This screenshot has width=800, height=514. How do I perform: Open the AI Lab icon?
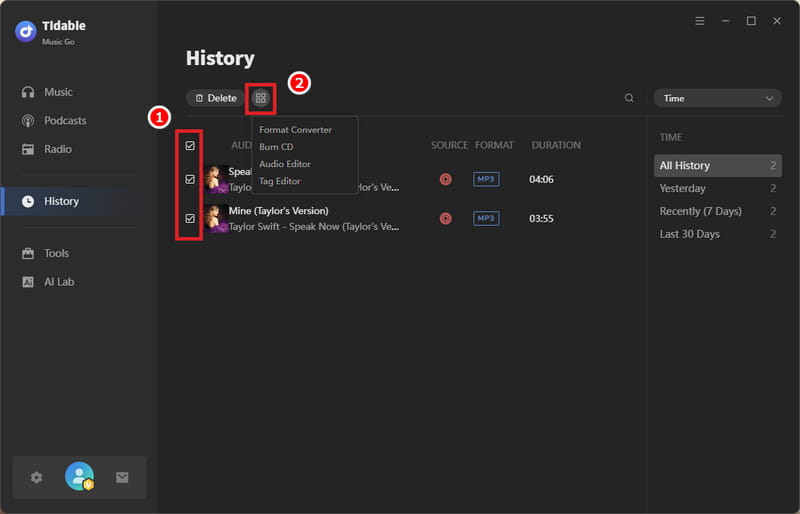[28, 282]
